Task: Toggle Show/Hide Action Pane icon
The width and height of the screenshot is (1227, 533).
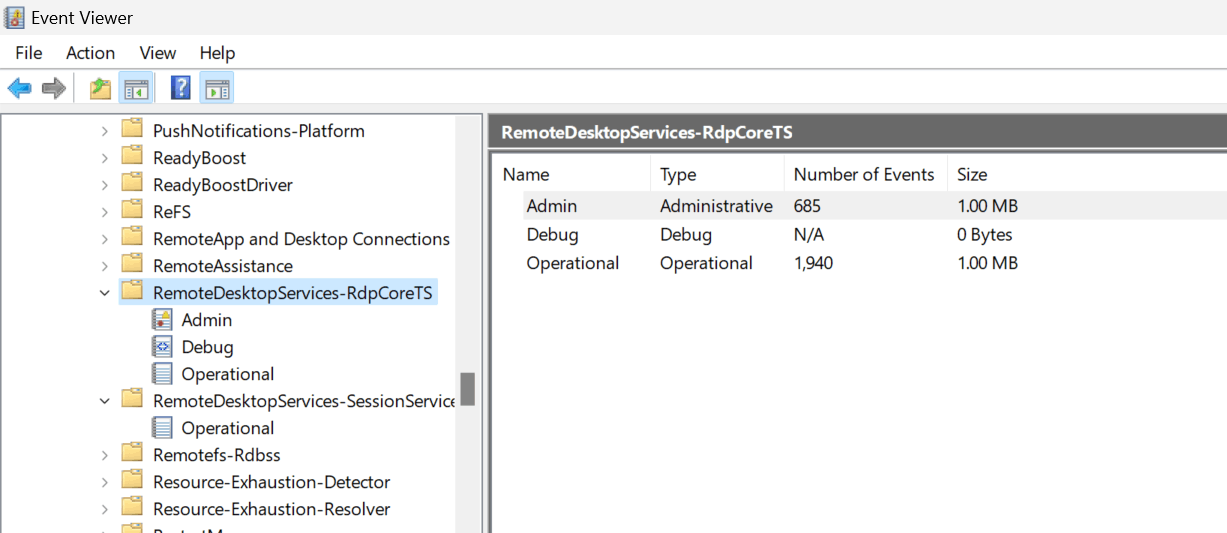Action: [x=217, y=88]
